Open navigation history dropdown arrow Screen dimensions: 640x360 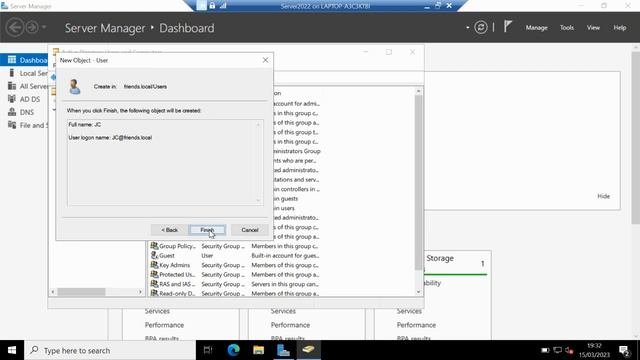point(44,27)
